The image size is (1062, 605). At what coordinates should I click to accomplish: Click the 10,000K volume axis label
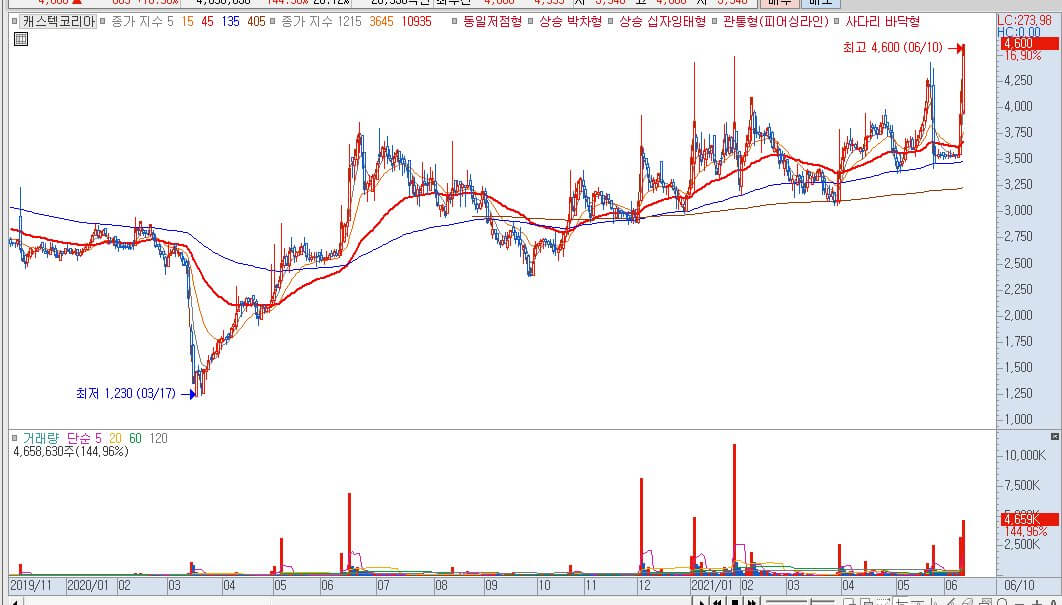click(1025, 455)
